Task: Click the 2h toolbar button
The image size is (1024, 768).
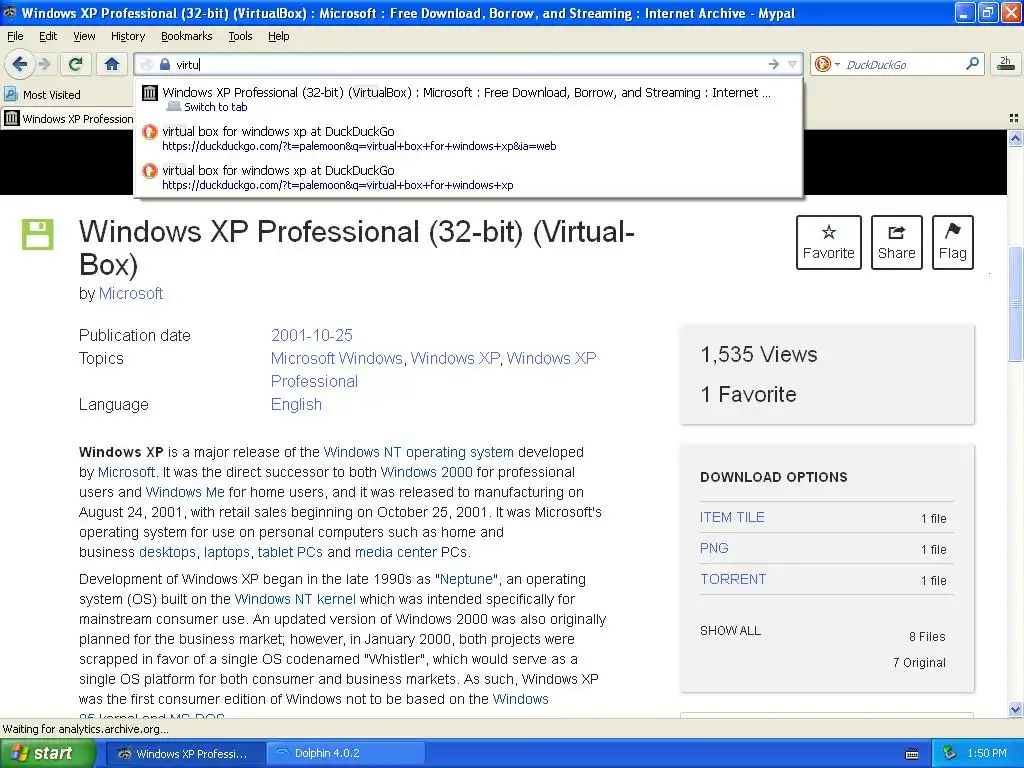Action: pos(1006,63)
